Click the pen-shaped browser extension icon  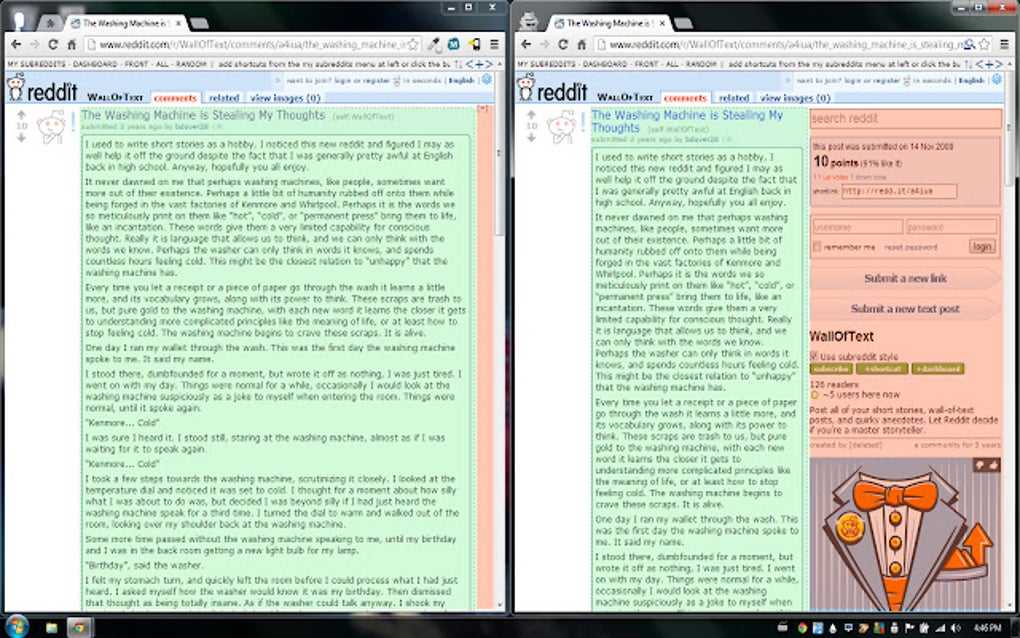pyautogui.click(x=433, y=44)
